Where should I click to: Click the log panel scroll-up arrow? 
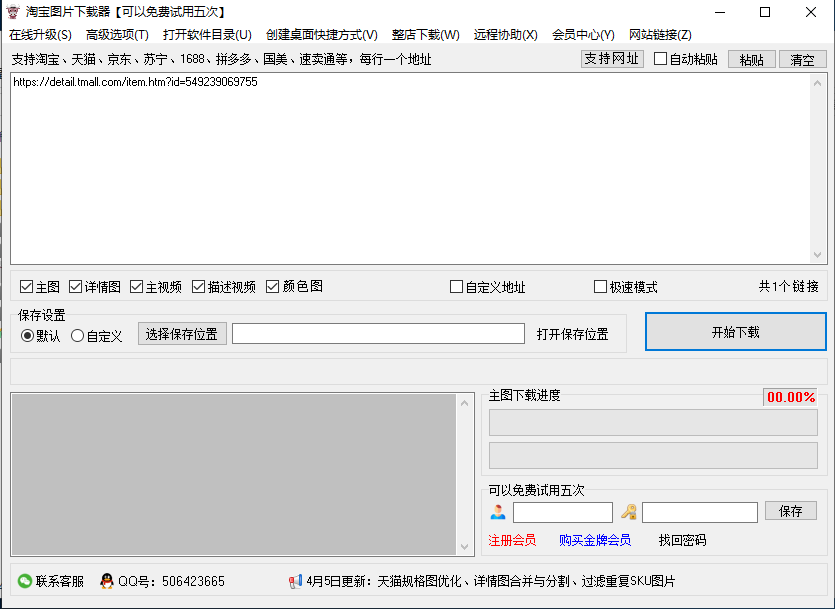pyautogui.click(x=464, y=403)
